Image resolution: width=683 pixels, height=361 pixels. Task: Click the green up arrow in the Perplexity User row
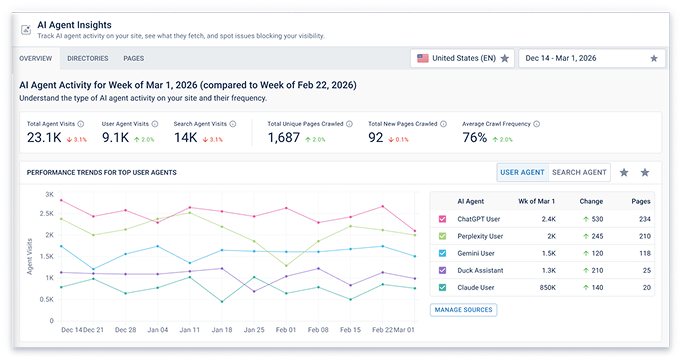tap(586, 236)
